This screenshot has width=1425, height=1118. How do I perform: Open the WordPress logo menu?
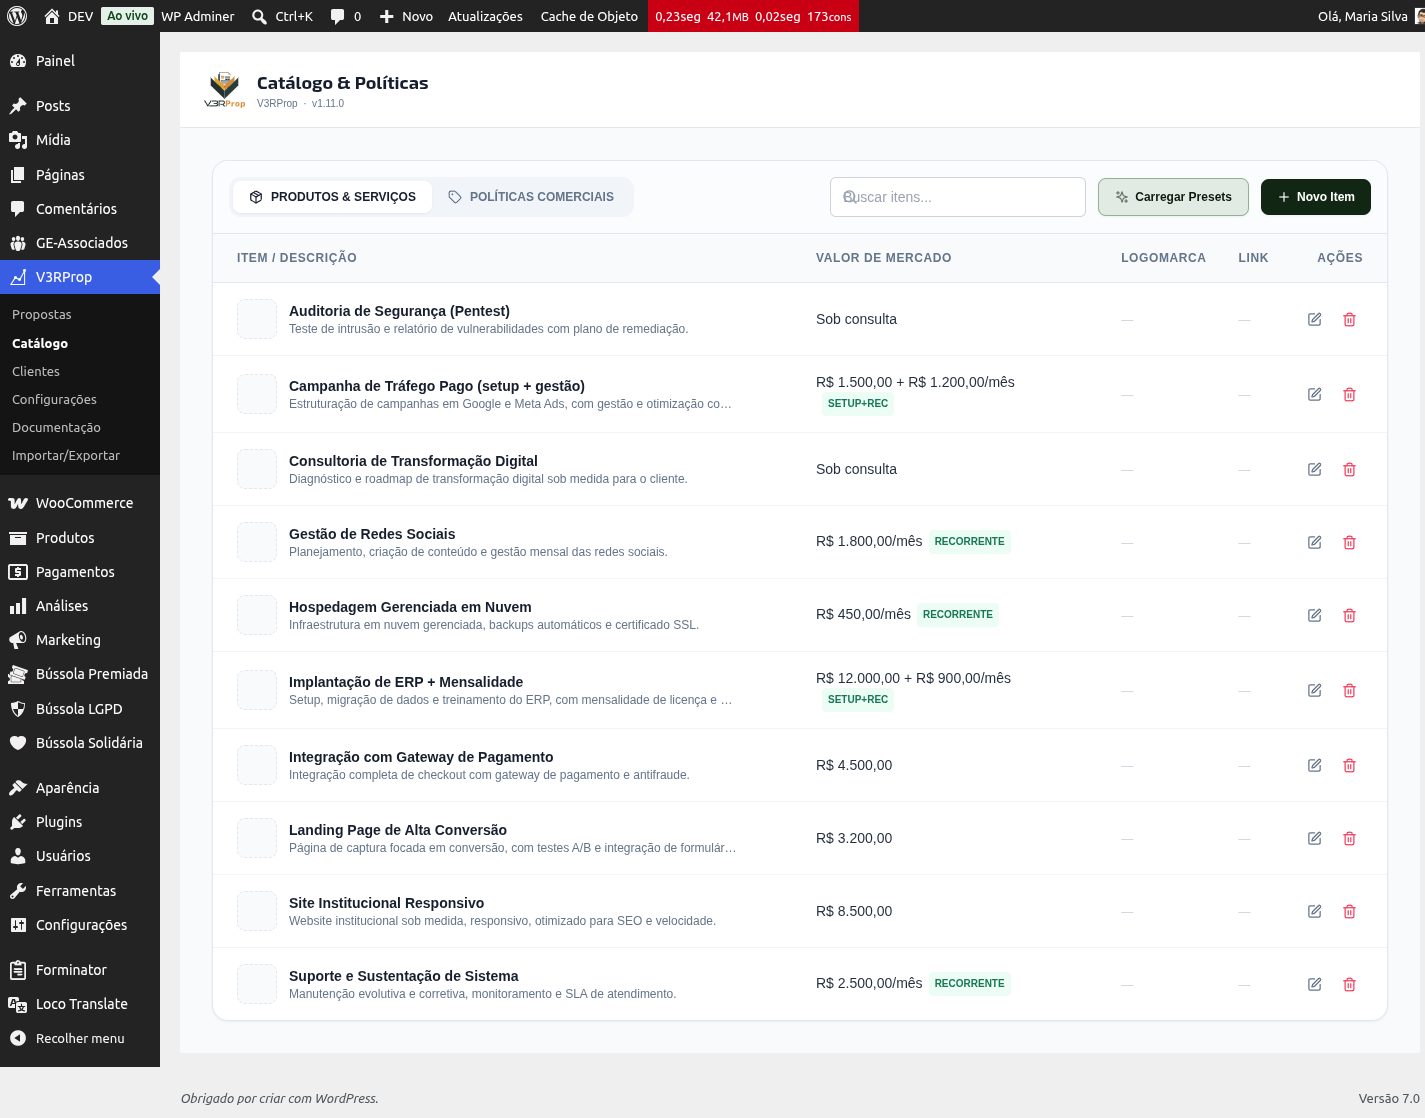[17, 16]
